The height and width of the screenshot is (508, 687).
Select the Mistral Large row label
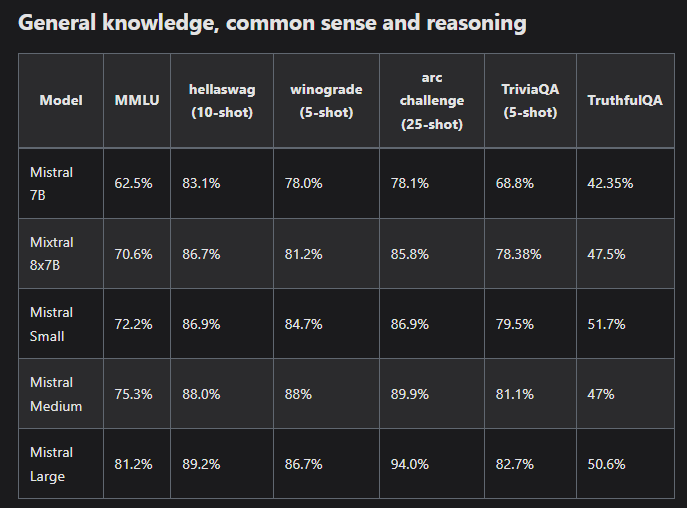51,464
